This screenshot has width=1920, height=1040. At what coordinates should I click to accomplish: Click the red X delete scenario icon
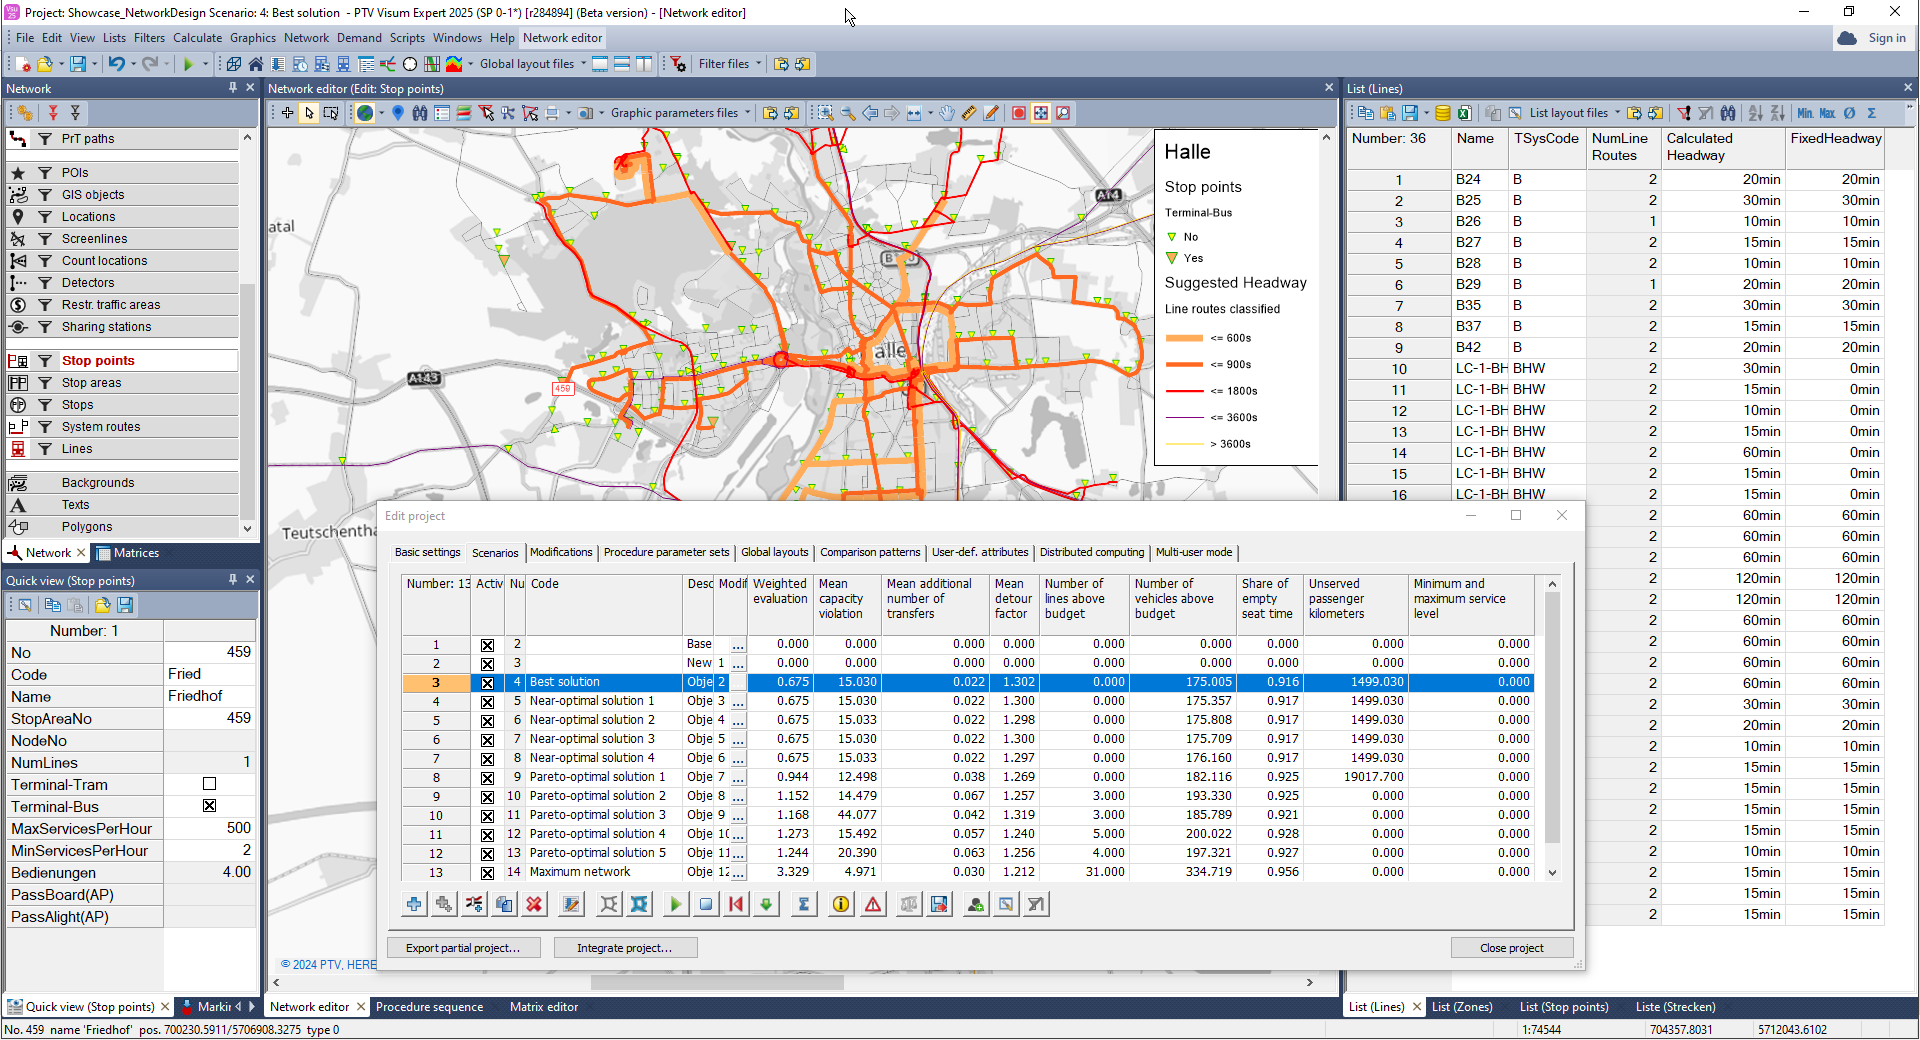(534, 904)
